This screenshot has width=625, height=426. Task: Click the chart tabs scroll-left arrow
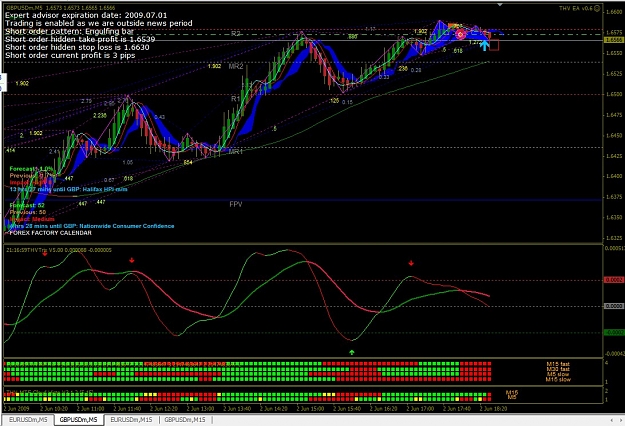pos(612,420)
